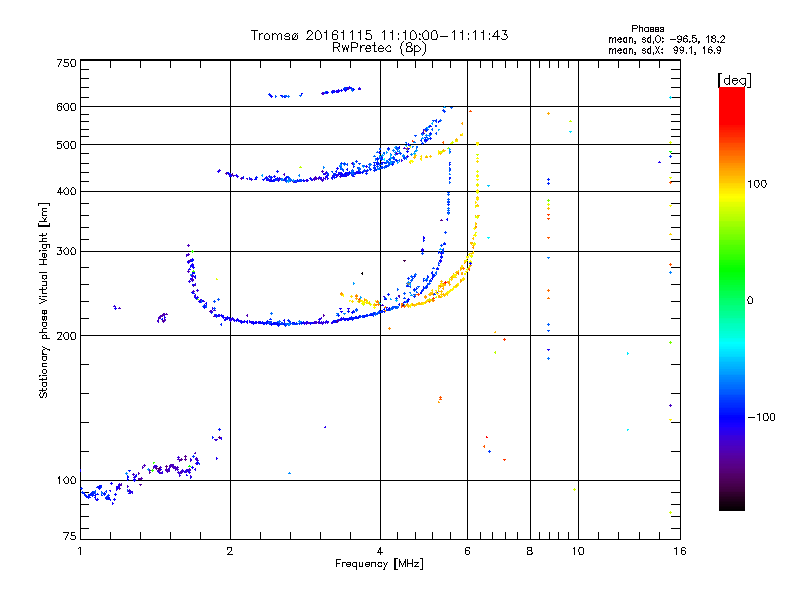The width and height of the screenshot is (800, 600).
Task: Click the y-axis '600' tick label
Action: [x=66, y=107]
